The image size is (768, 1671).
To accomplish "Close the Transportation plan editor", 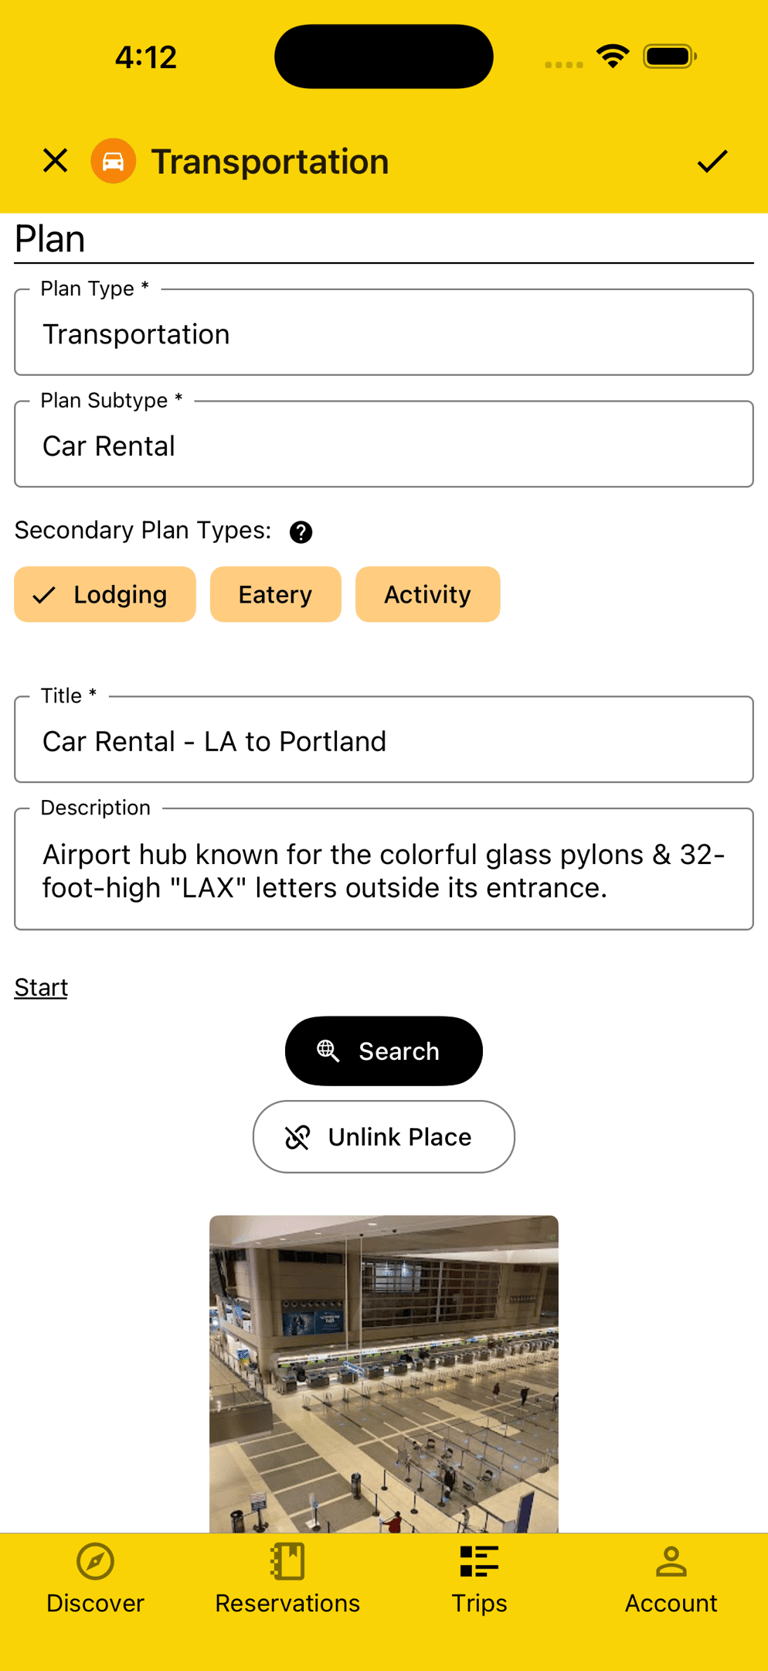I will click(x=55, y=161).
